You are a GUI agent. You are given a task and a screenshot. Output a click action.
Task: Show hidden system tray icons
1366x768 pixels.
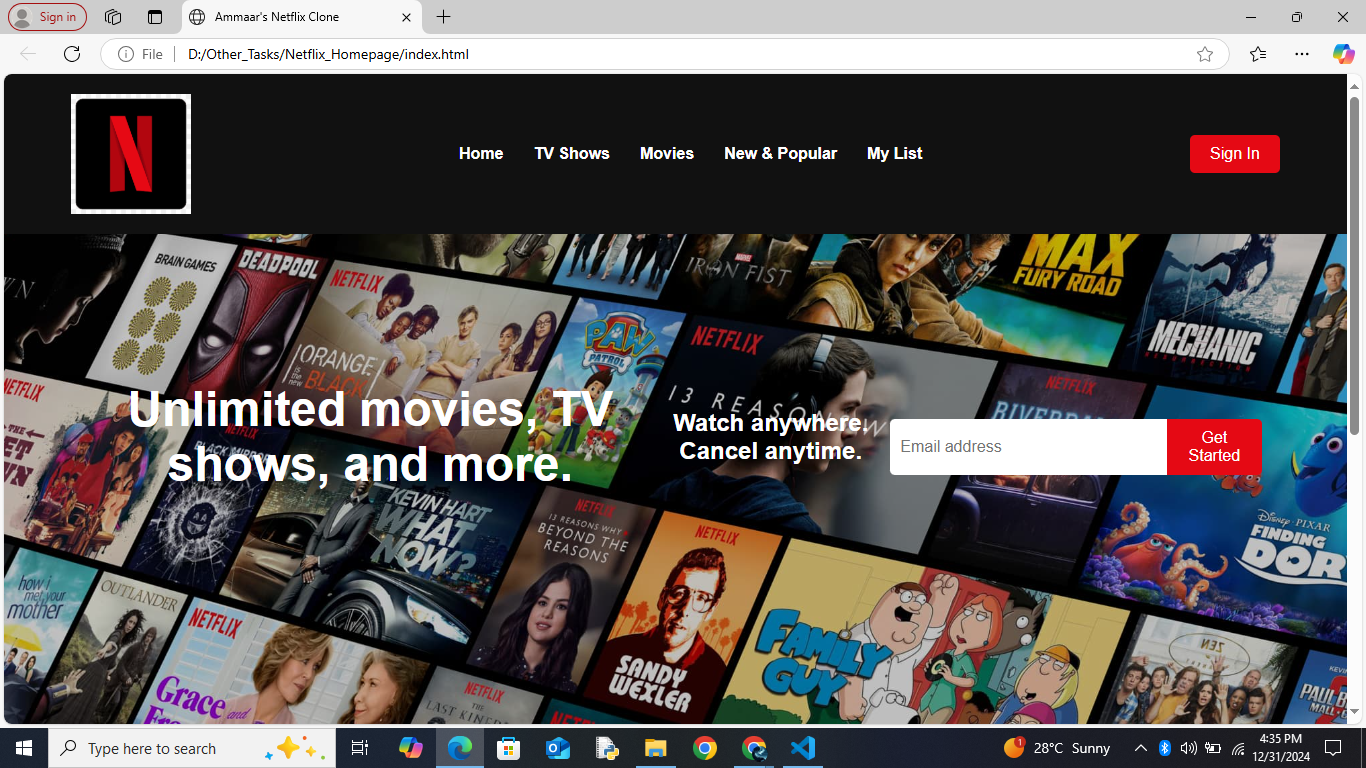(1140, 748)
